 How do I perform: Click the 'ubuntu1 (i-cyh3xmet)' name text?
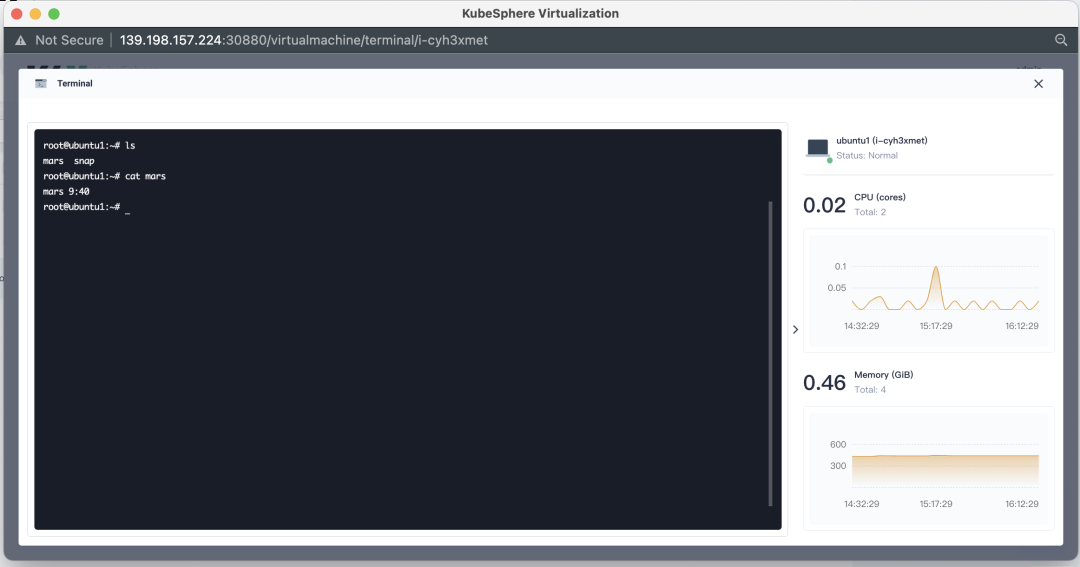(882, 141)
